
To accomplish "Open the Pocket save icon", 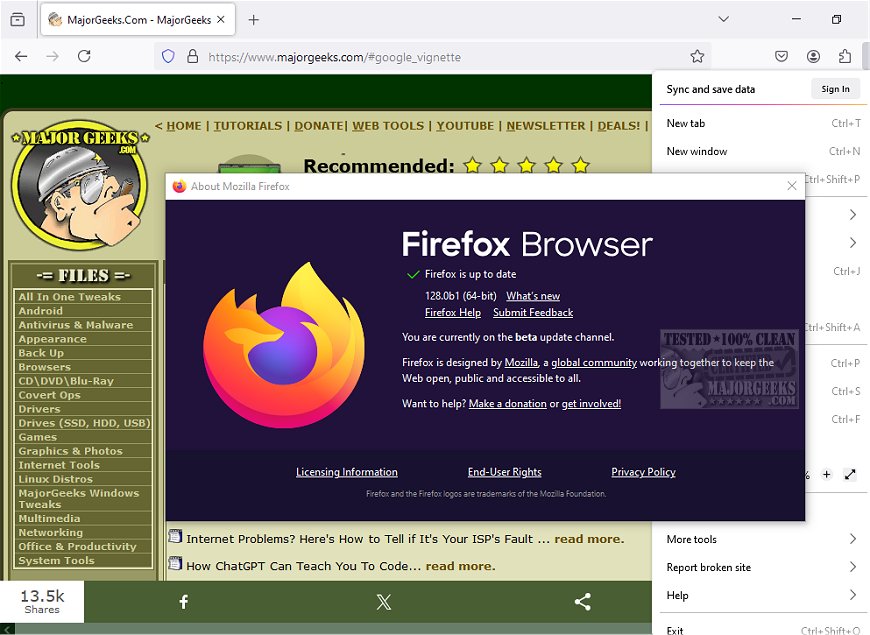I will tap(781, 56).
